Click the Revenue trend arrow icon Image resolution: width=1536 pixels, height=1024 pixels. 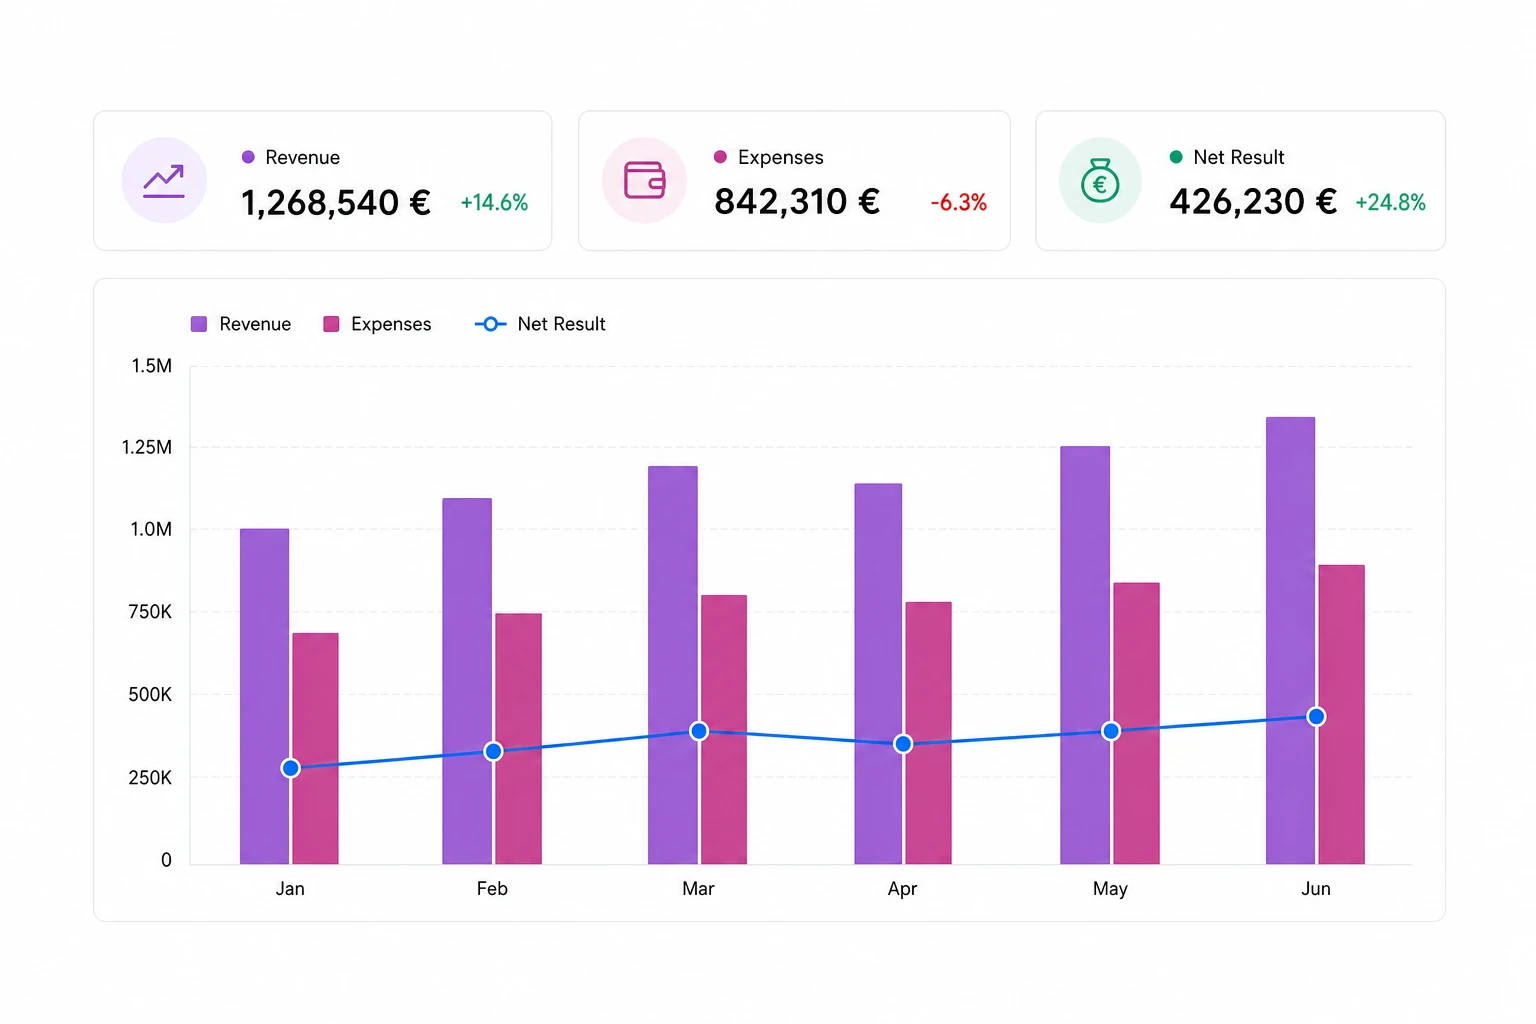click(164, 181)
